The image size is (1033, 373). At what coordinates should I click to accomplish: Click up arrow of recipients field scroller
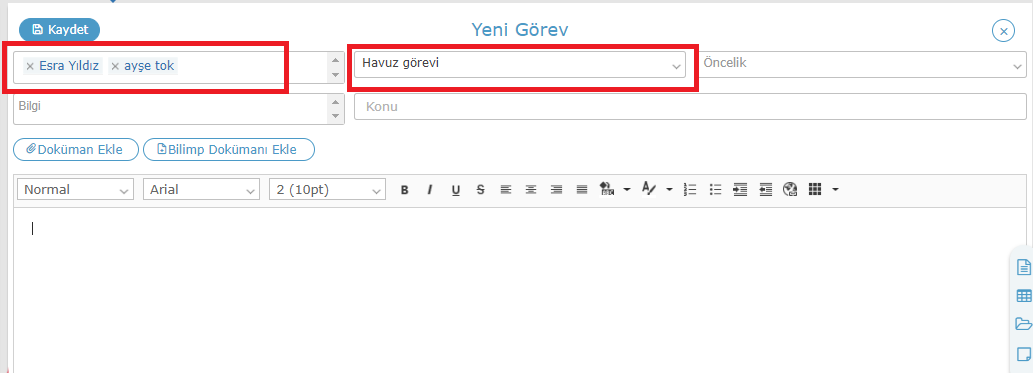click(x=336, y=60)
